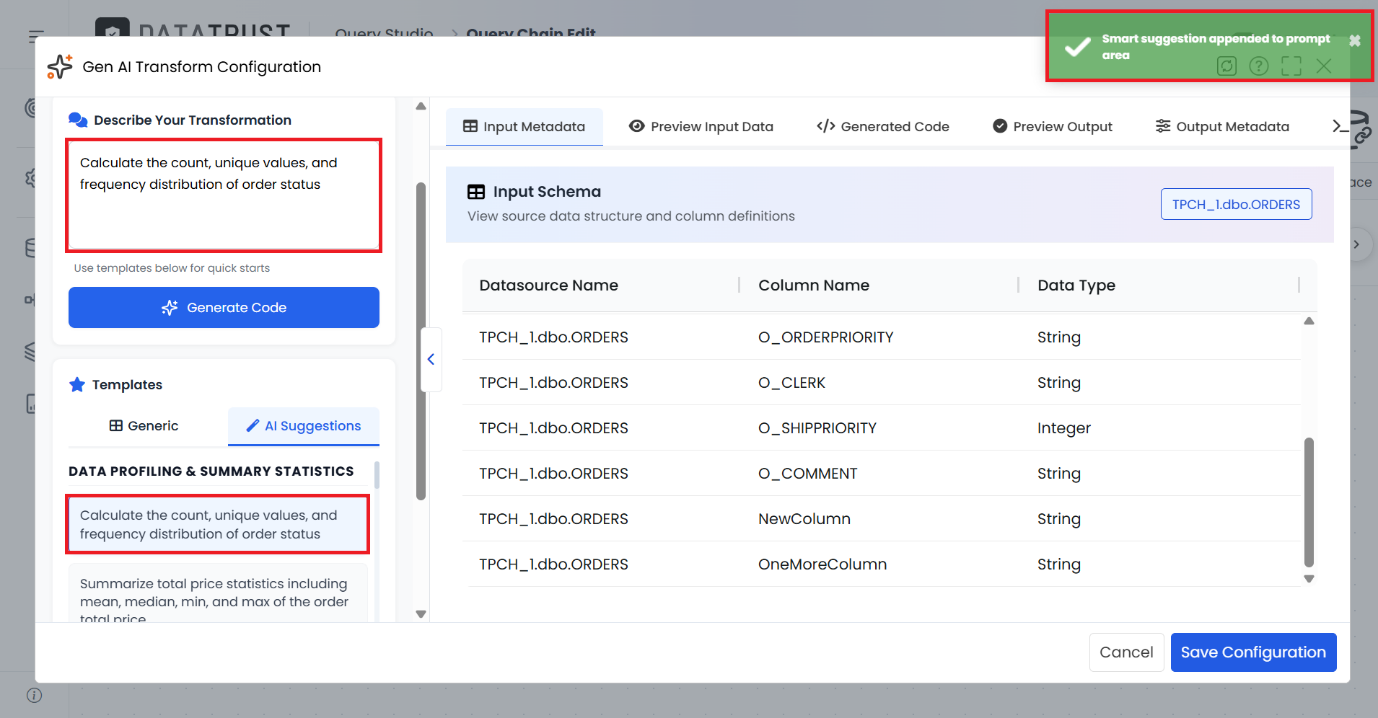Image resolution: width=1378 pixels, height=718 pixels.
Task: Select the AI Suggestions templates tab
Action: (303, 426)
